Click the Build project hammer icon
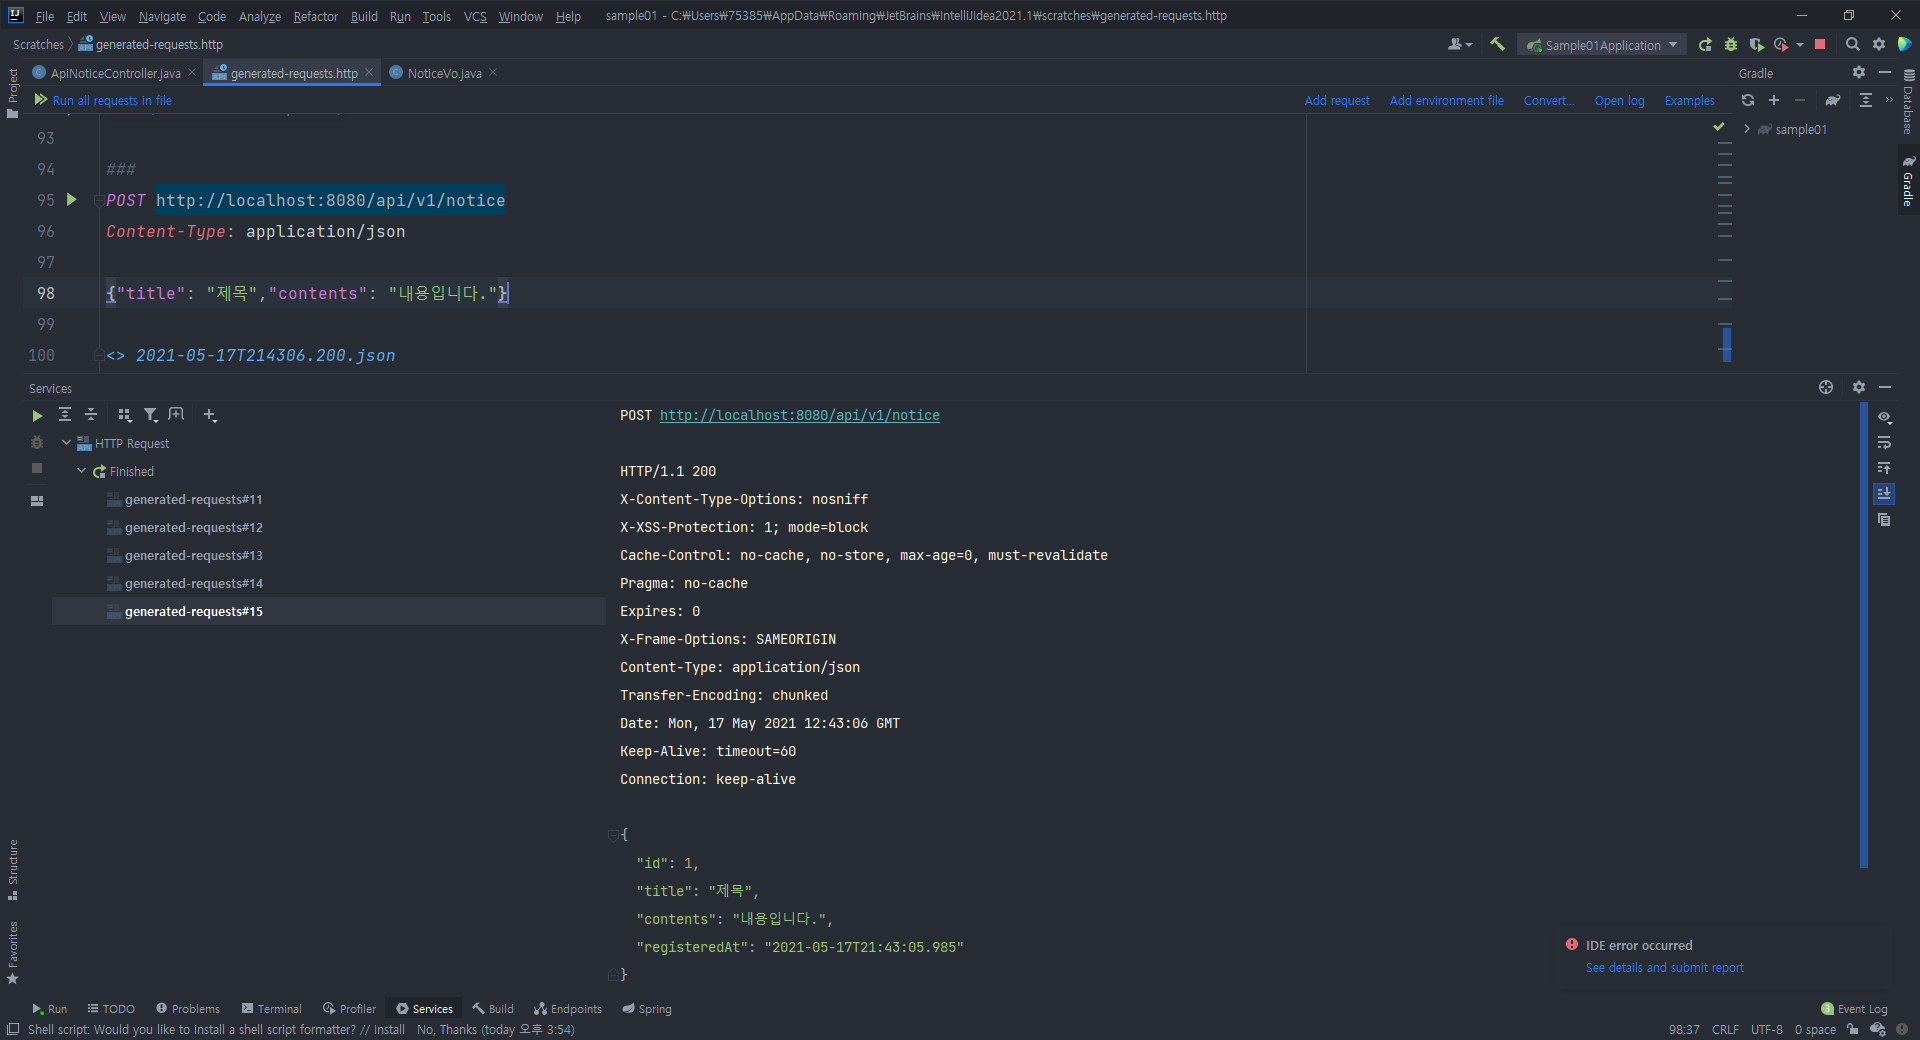Viewport: 1920px width, 1040px height. point(1497,44)
